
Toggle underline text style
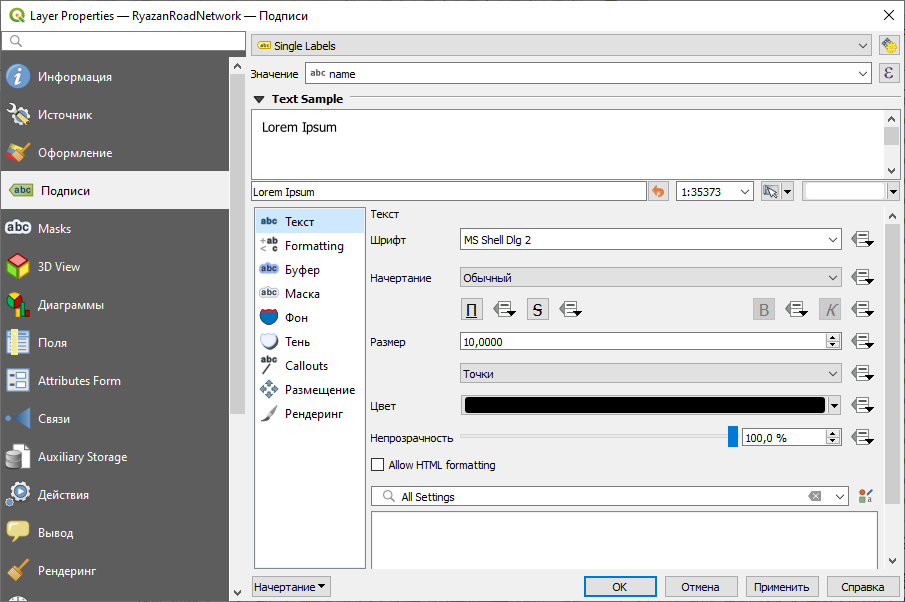coord(472,310)
